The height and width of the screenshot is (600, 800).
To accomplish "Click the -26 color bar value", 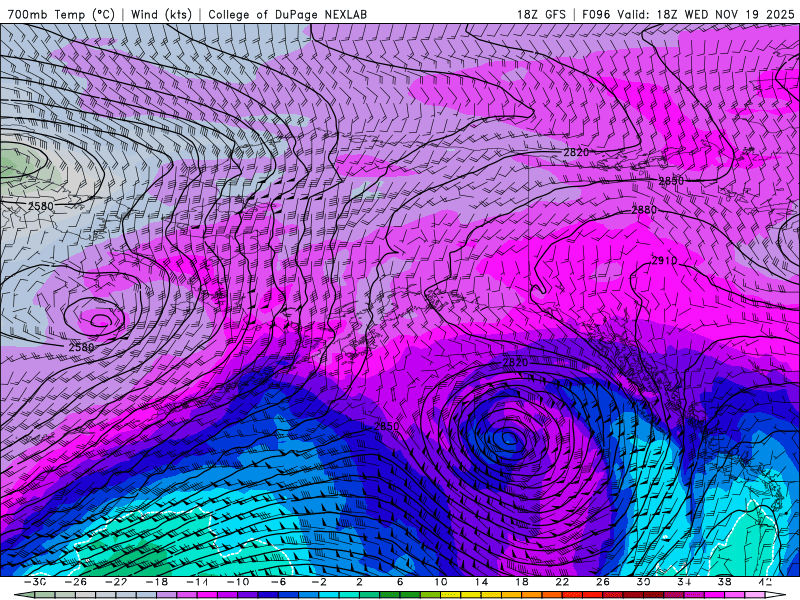I will click(x=76, y=582).
